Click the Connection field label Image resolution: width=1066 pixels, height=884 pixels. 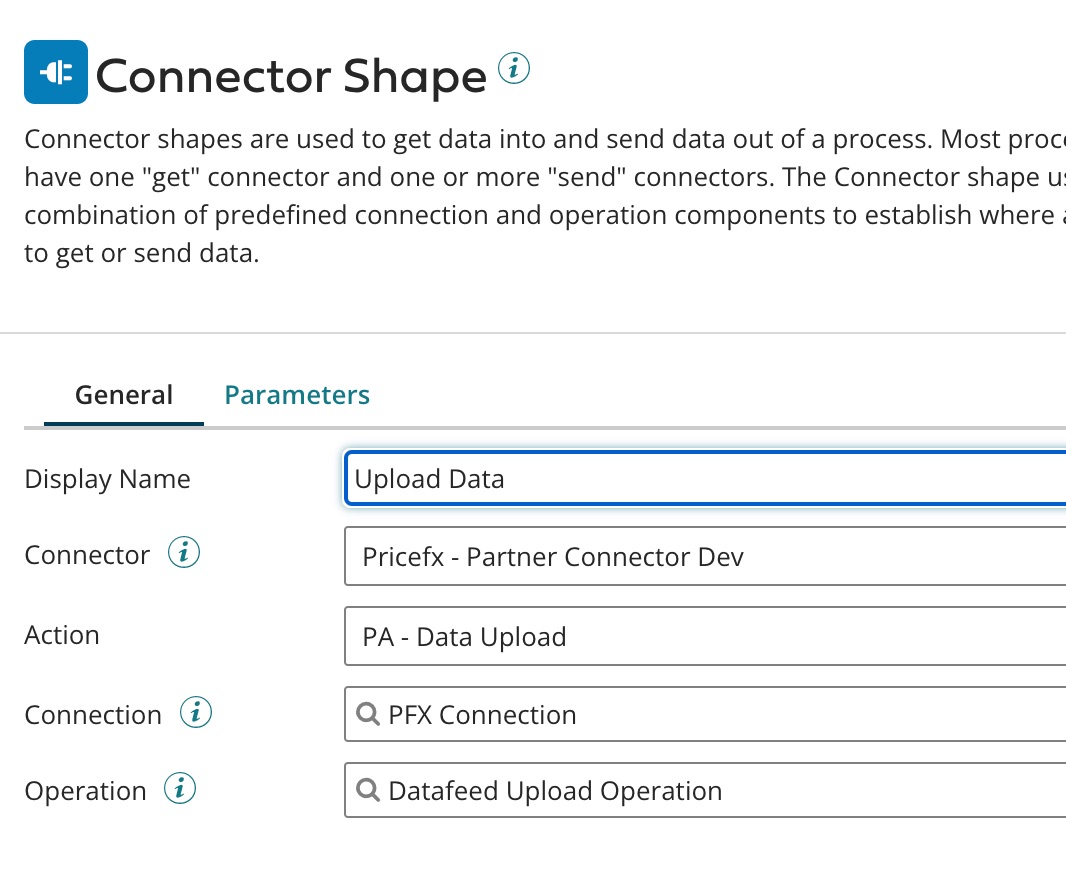coord(93,715)
